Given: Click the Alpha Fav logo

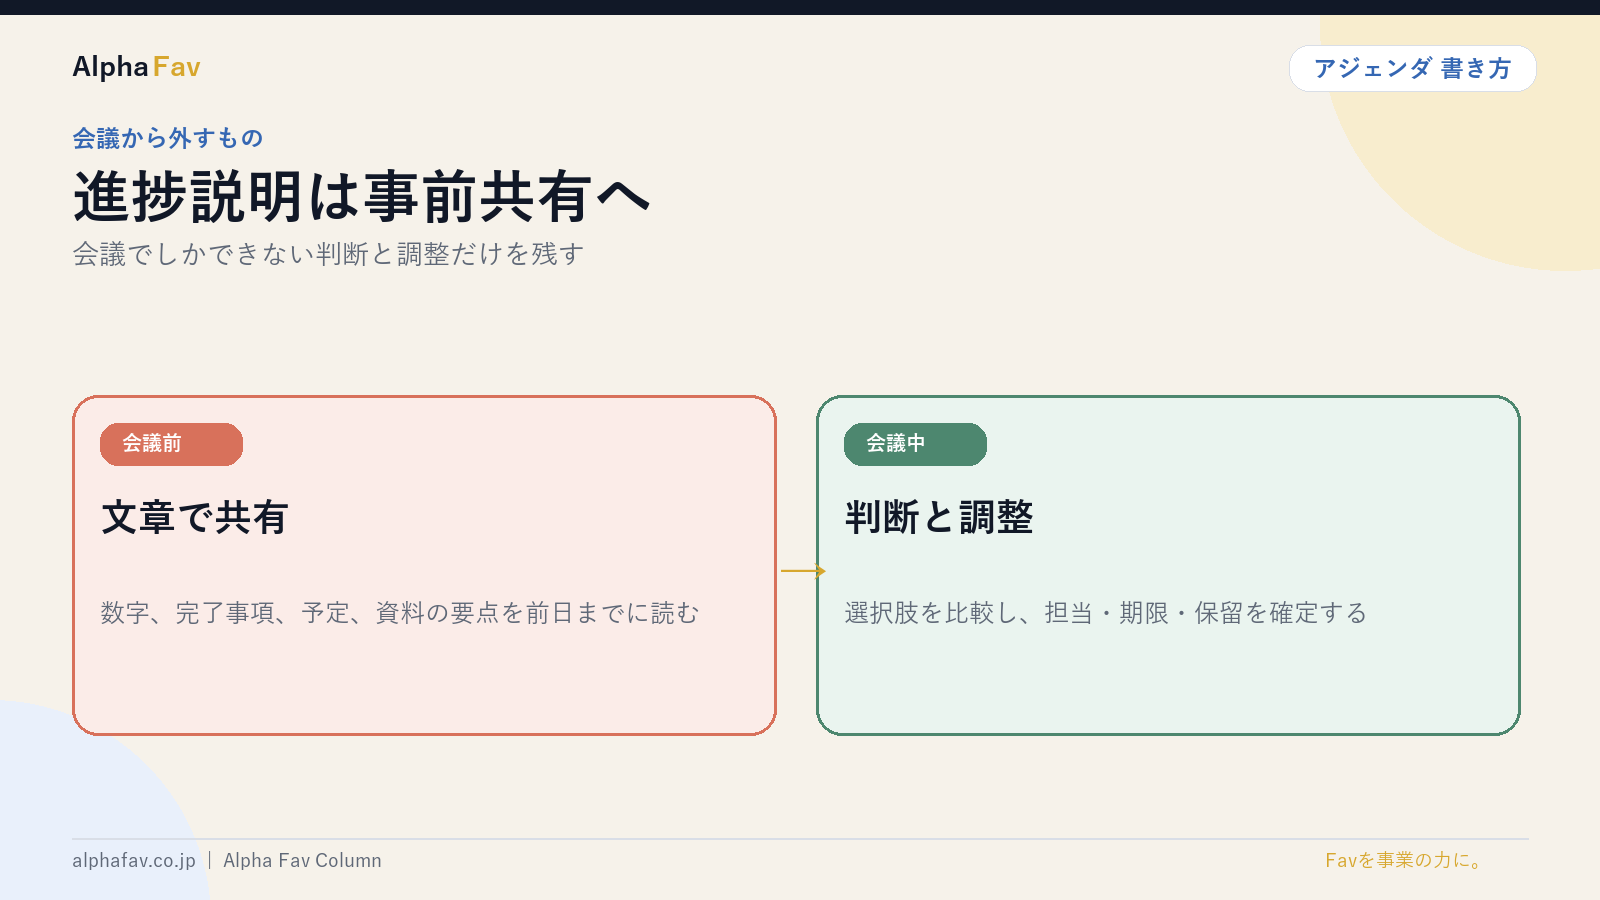Looking at the screenshot, I should pyautogui.click(x=136, y=67).
